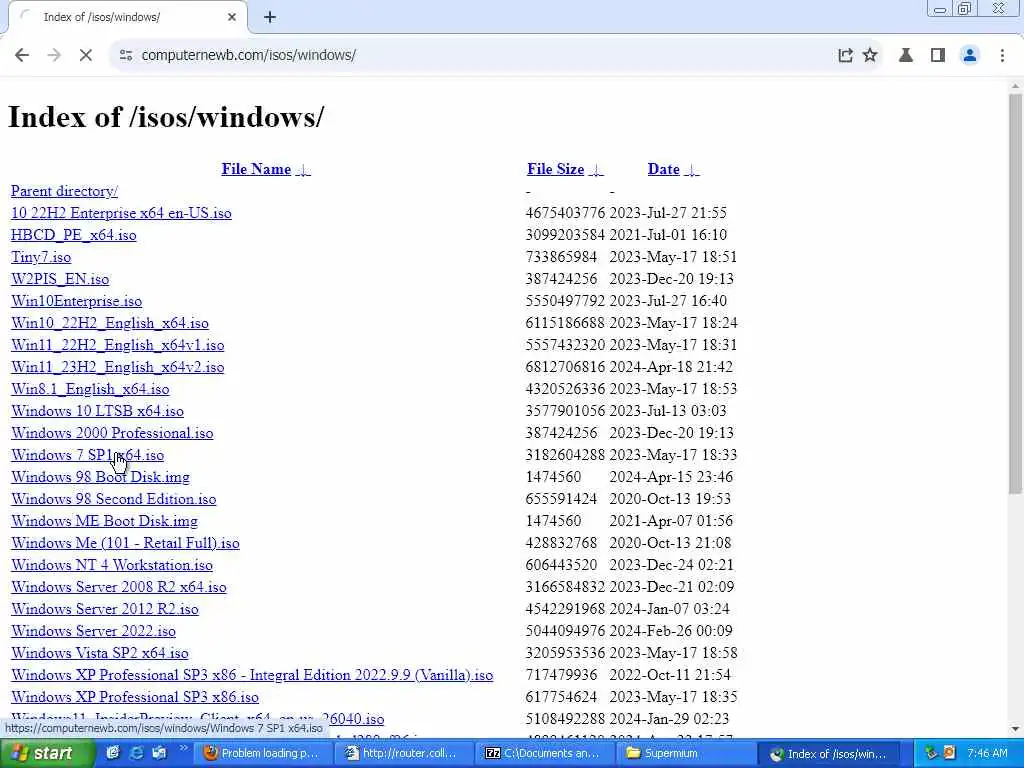Switch to 'http://router.coll...' taskbar window
This screenshot has height=768, width=1024.
pyautogui.click(x=403, y=754)
